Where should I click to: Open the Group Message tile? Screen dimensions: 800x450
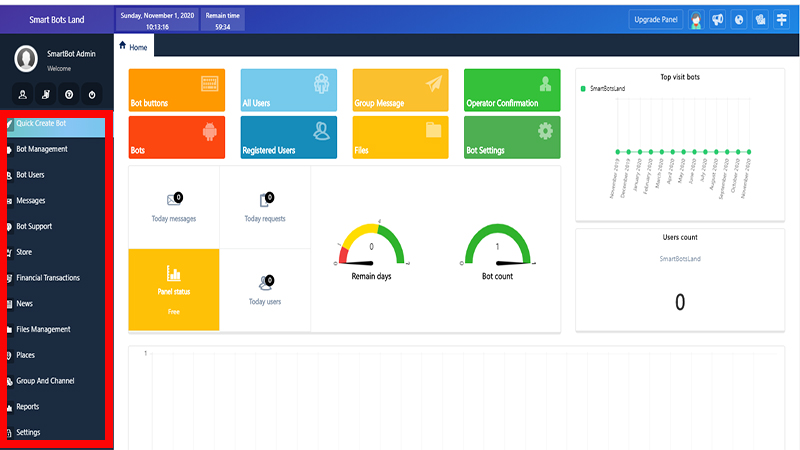tap(400, 90)
